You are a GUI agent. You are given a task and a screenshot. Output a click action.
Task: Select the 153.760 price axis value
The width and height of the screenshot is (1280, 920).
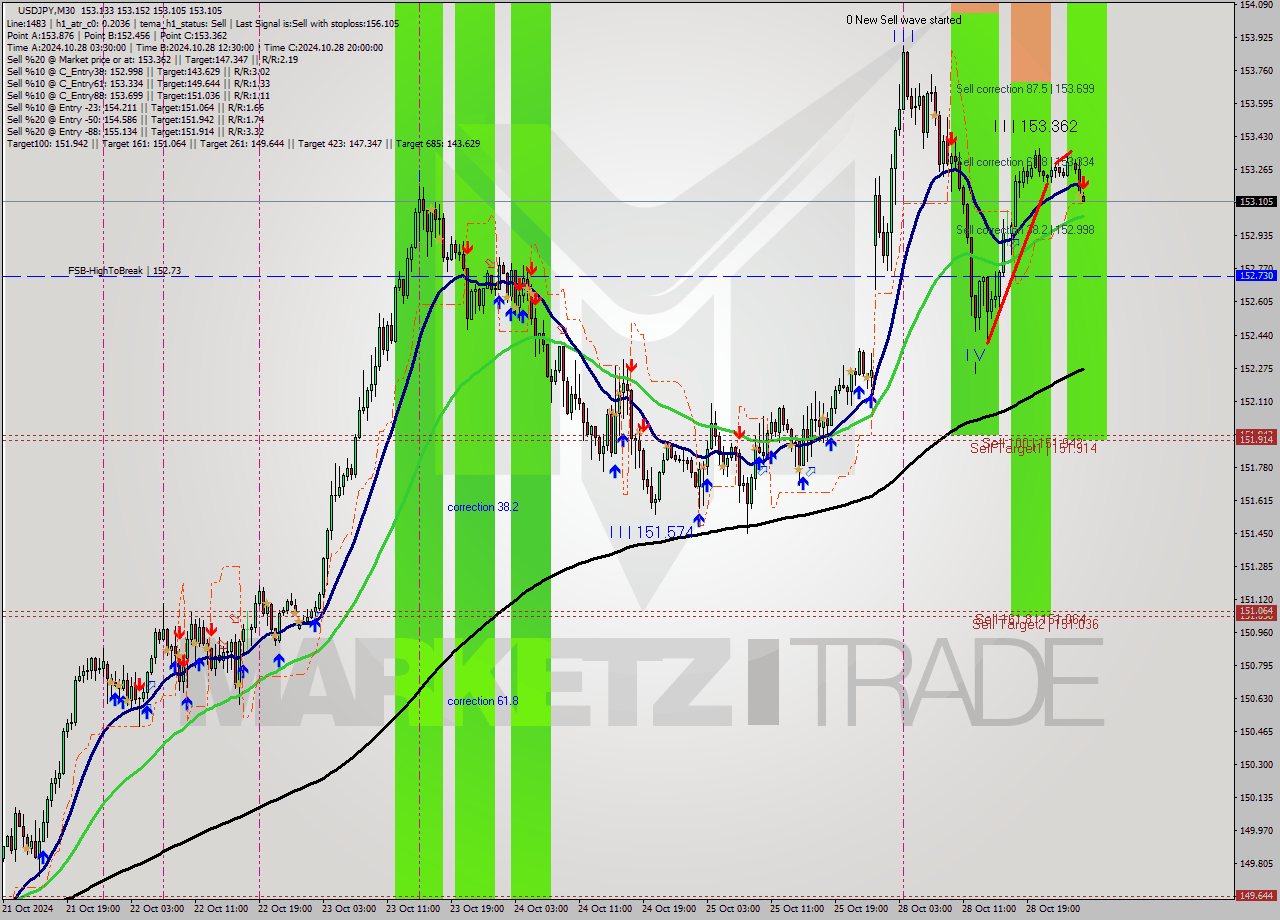[x=1256, y=71]
